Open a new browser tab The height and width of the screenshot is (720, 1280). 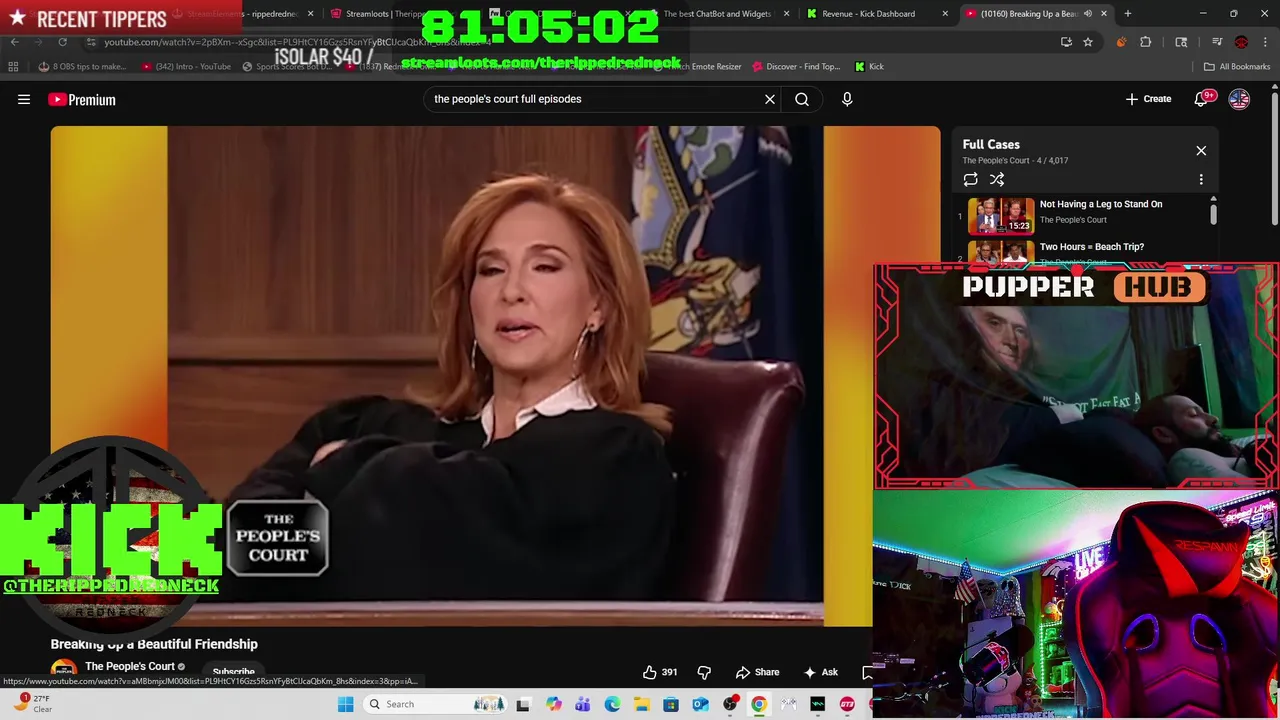point(1128,14)
